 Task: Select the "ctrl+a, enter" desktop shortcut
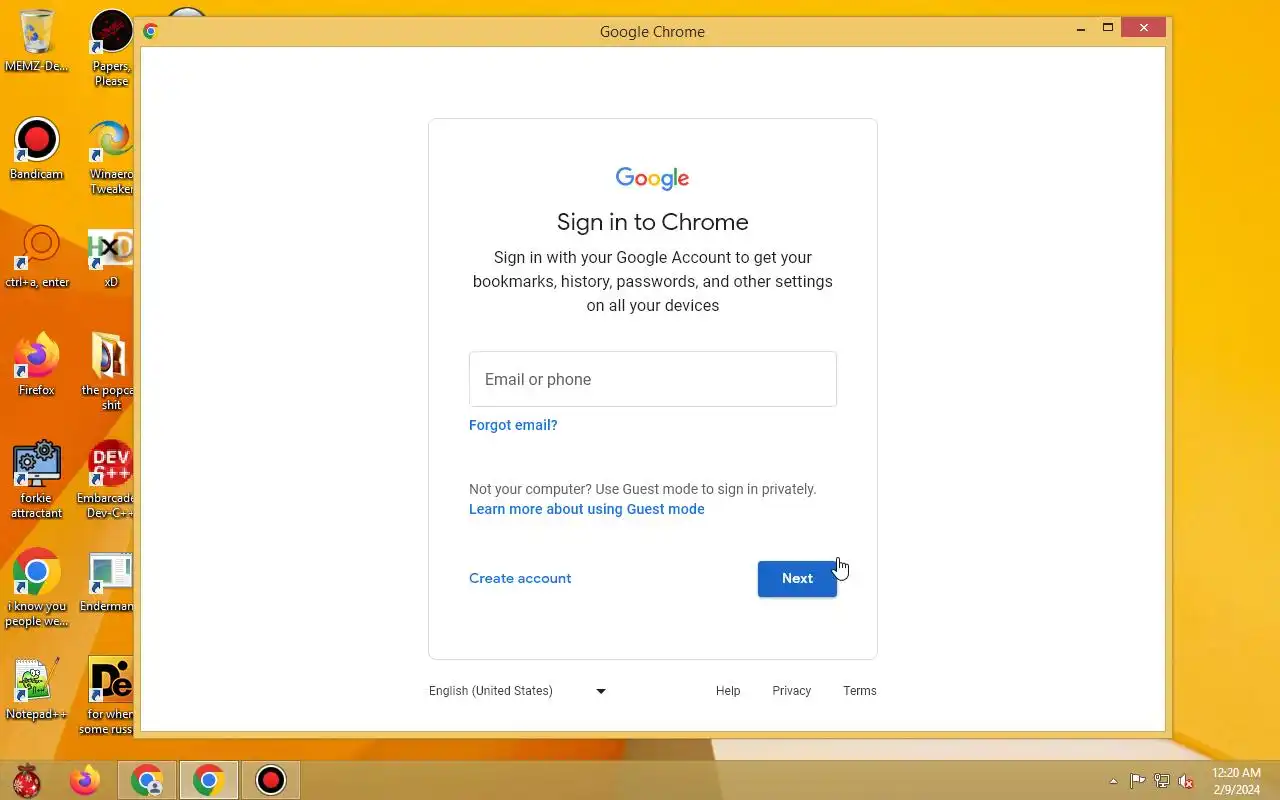[37, 257]
